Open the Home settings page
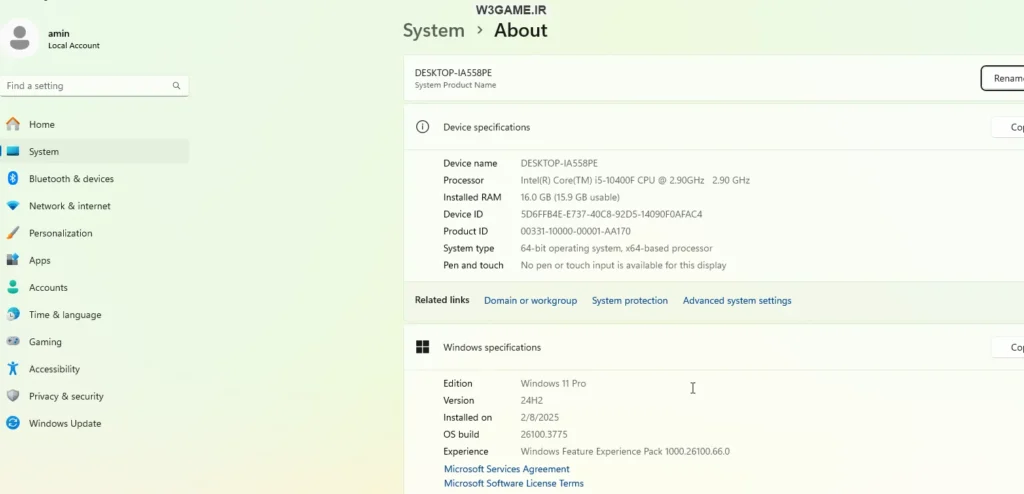 pyautogui.click(x=95, y=124)
